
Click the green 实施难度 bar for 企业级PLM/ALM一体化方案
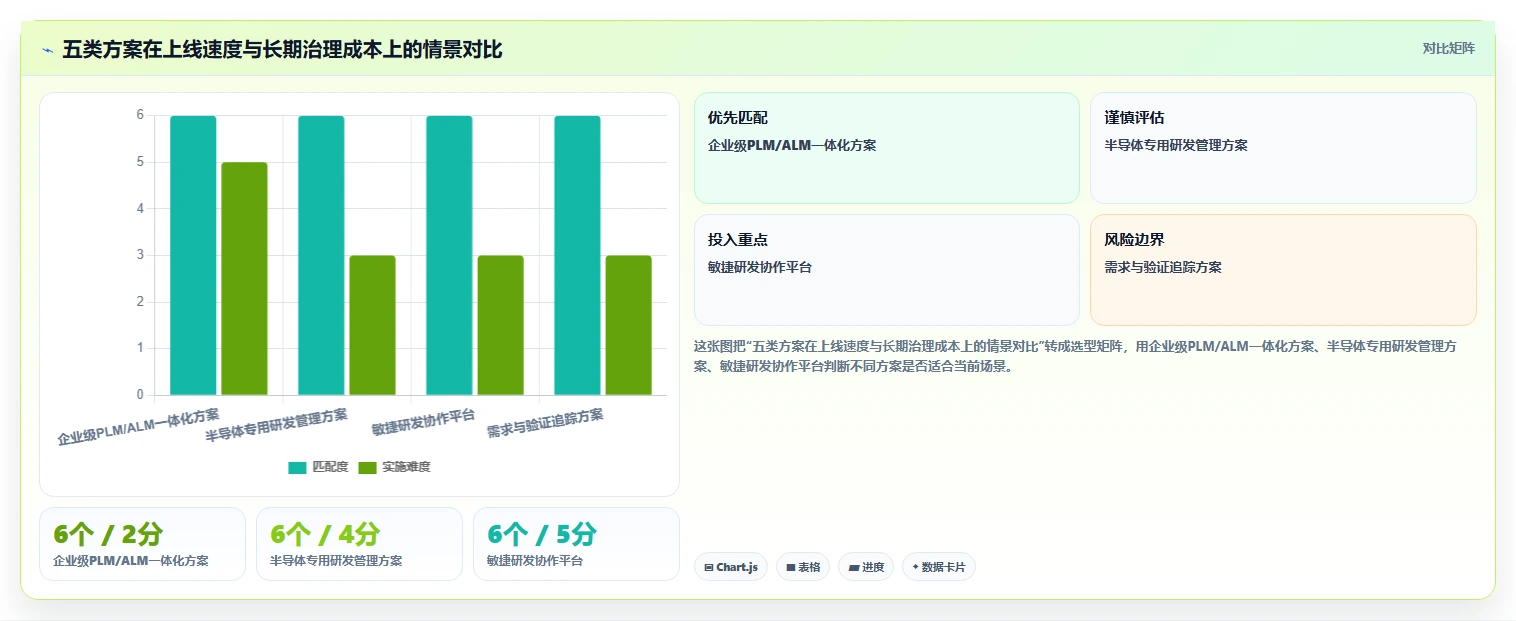pyautogui.click(x=244, y=278)
